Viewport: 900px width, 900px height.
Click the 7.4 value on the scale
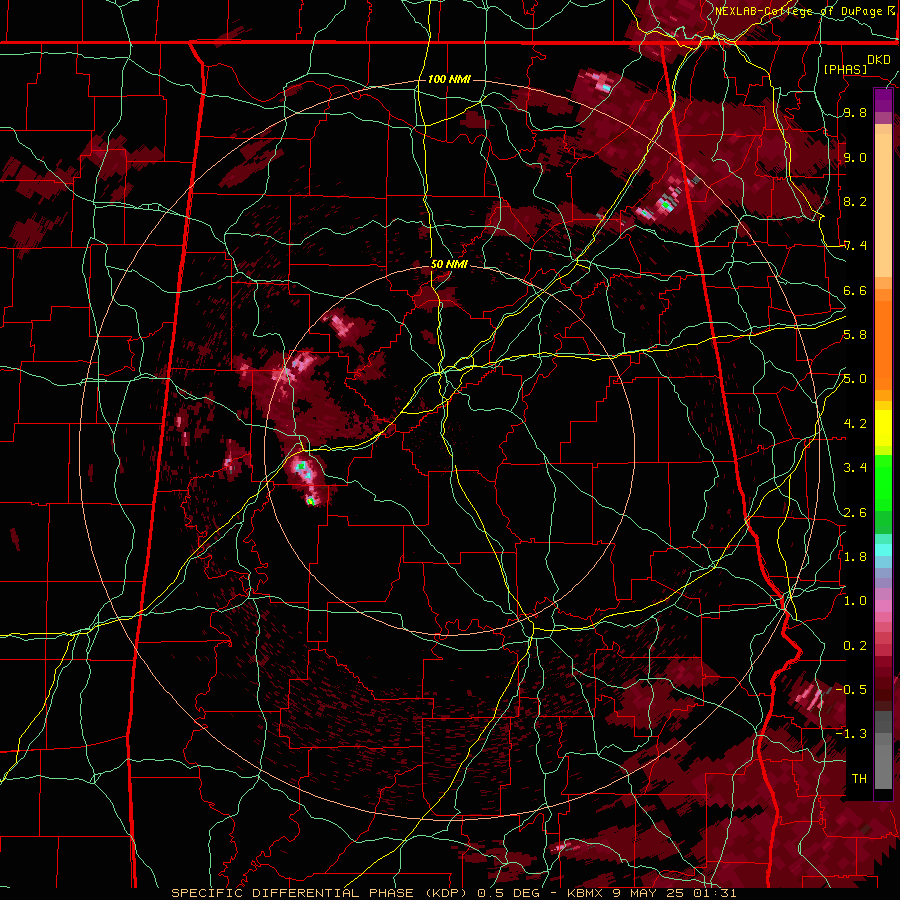point(855,246)
